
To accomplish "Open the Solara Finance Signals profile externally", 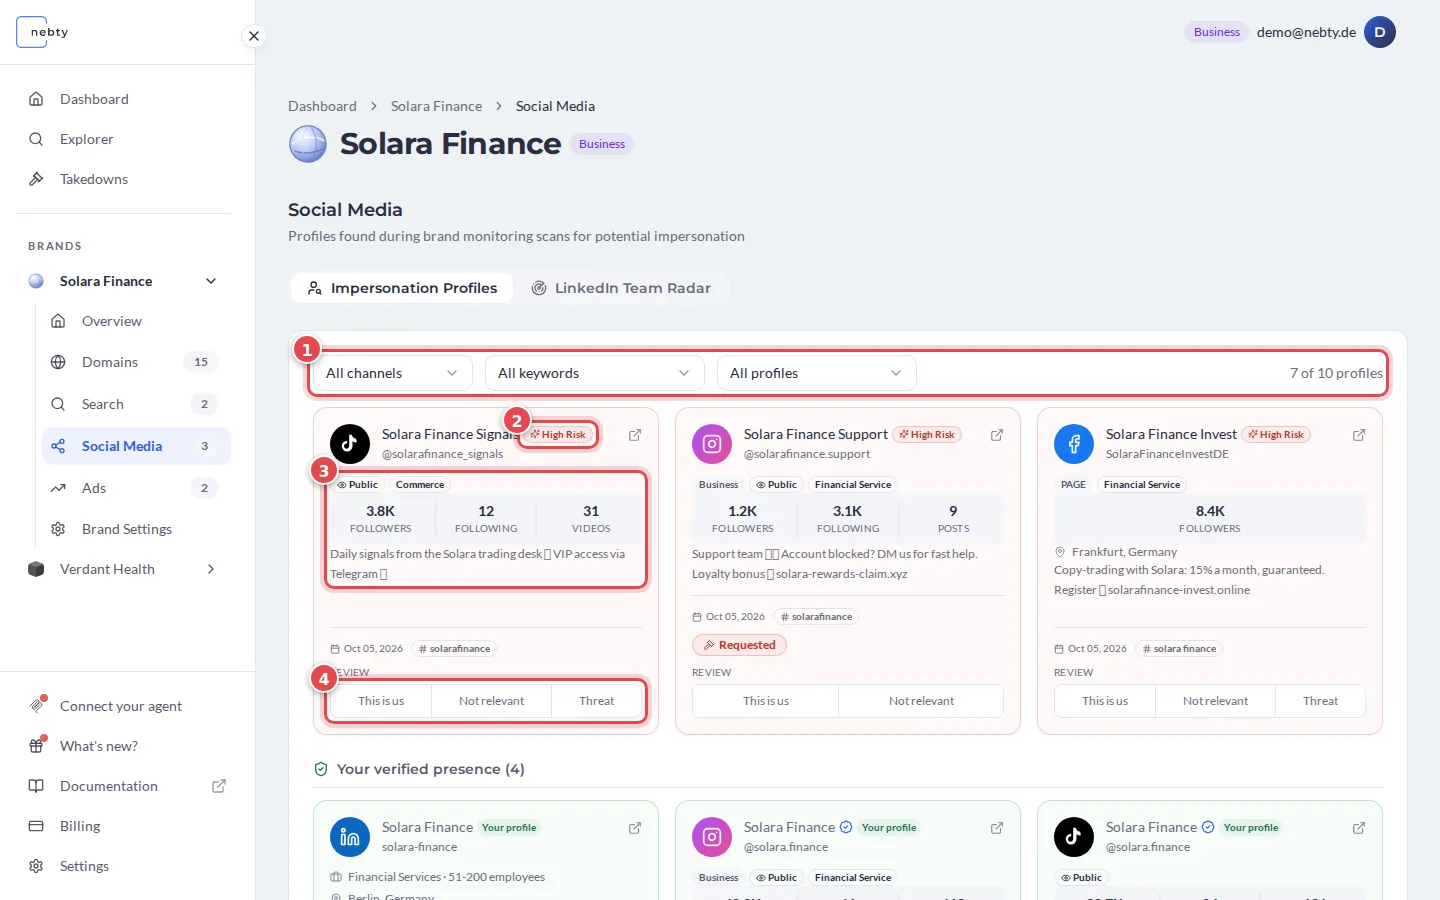I will pos(635,435).
